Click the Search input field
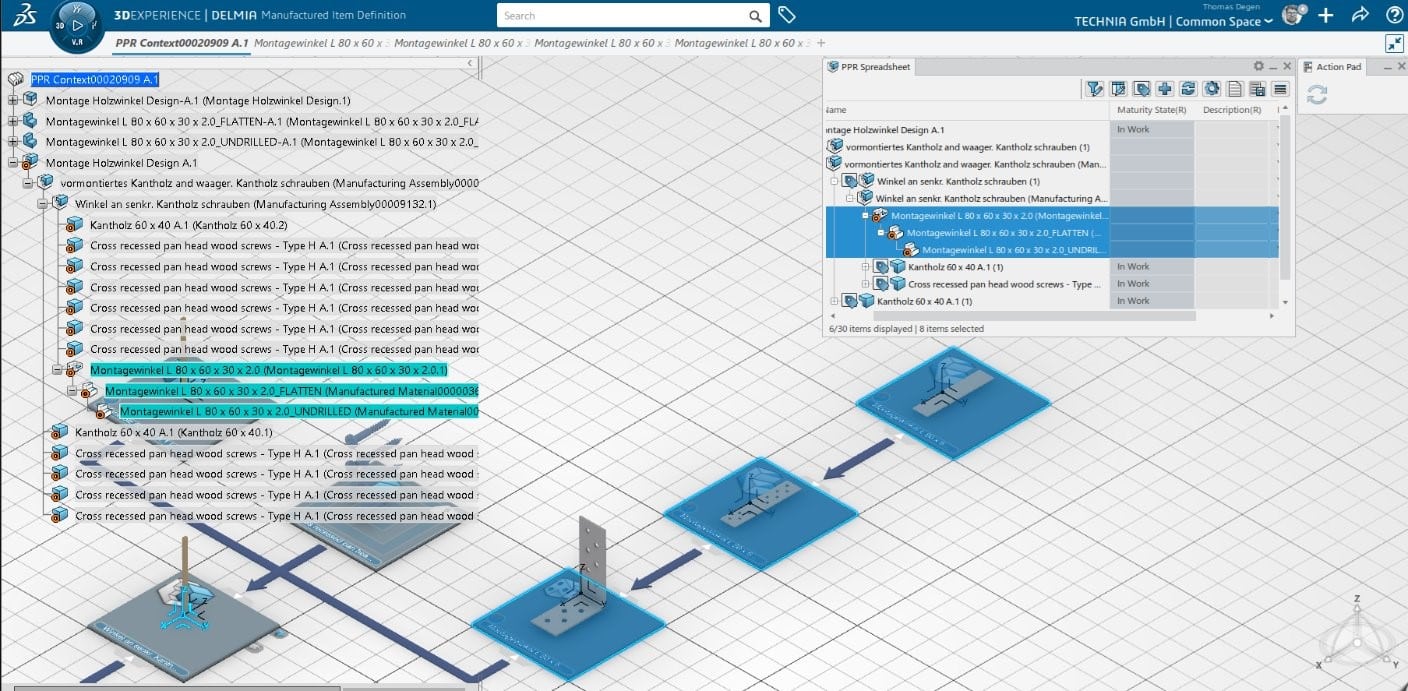1408x691 pixels. [622, 16]
